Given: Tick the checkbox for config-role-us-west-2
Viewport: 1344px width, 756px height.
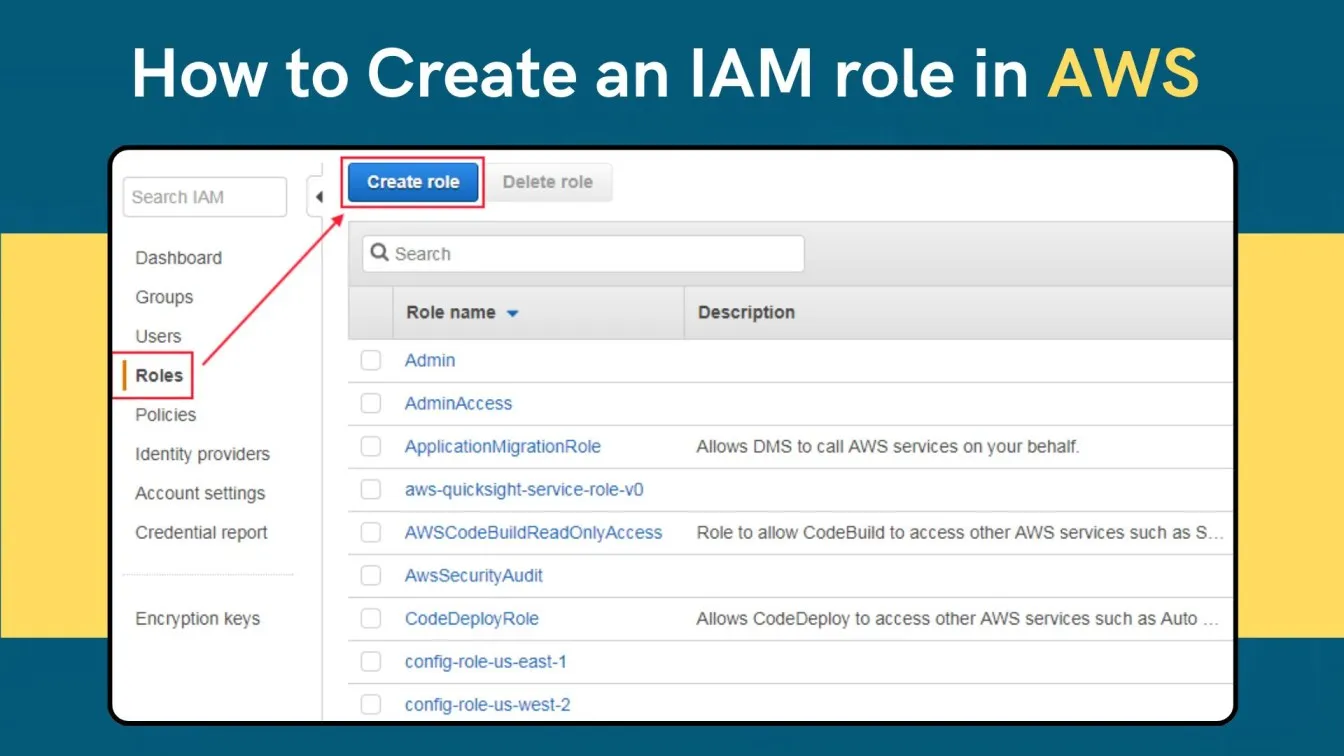Looking at the screenshot, I should [371, 704].
